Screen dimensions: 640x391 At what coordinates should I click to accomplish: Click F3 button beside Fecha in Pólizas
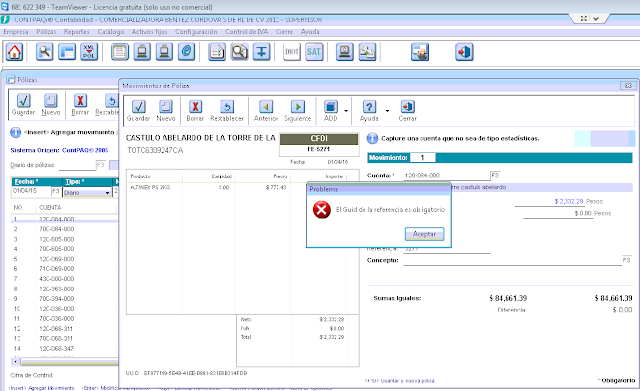pyautogui.click(x=56, y=191)
